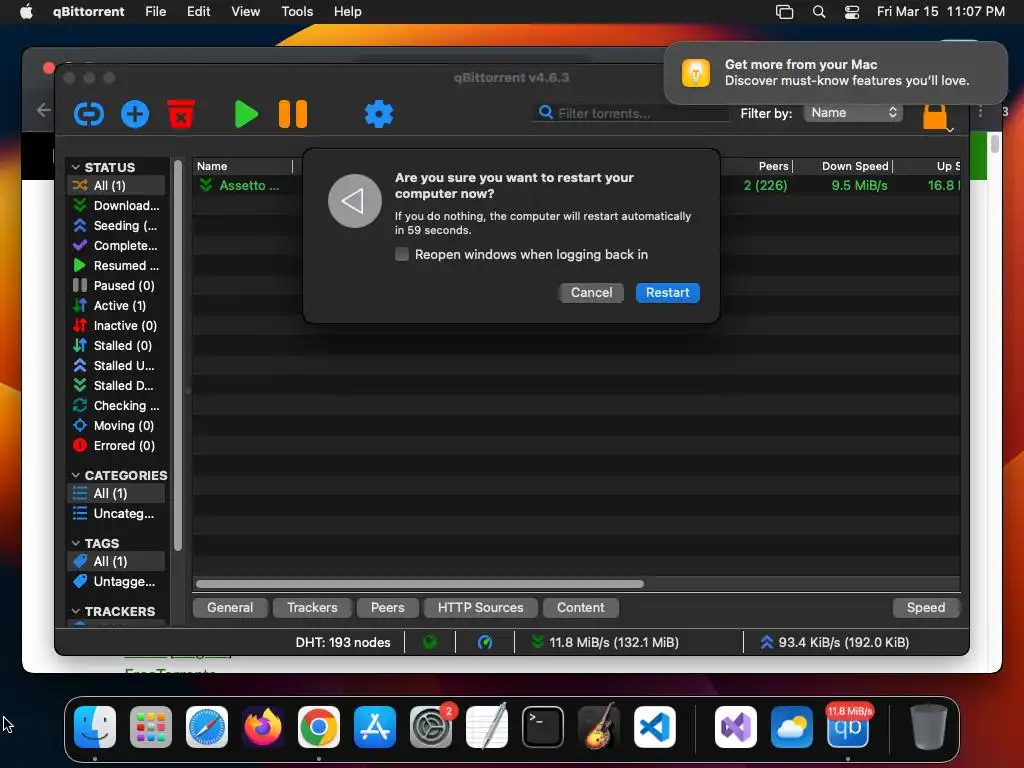Open the Filter by Name dropdown
Viewport: 1024px width, 768px height.
pos(853,113)
